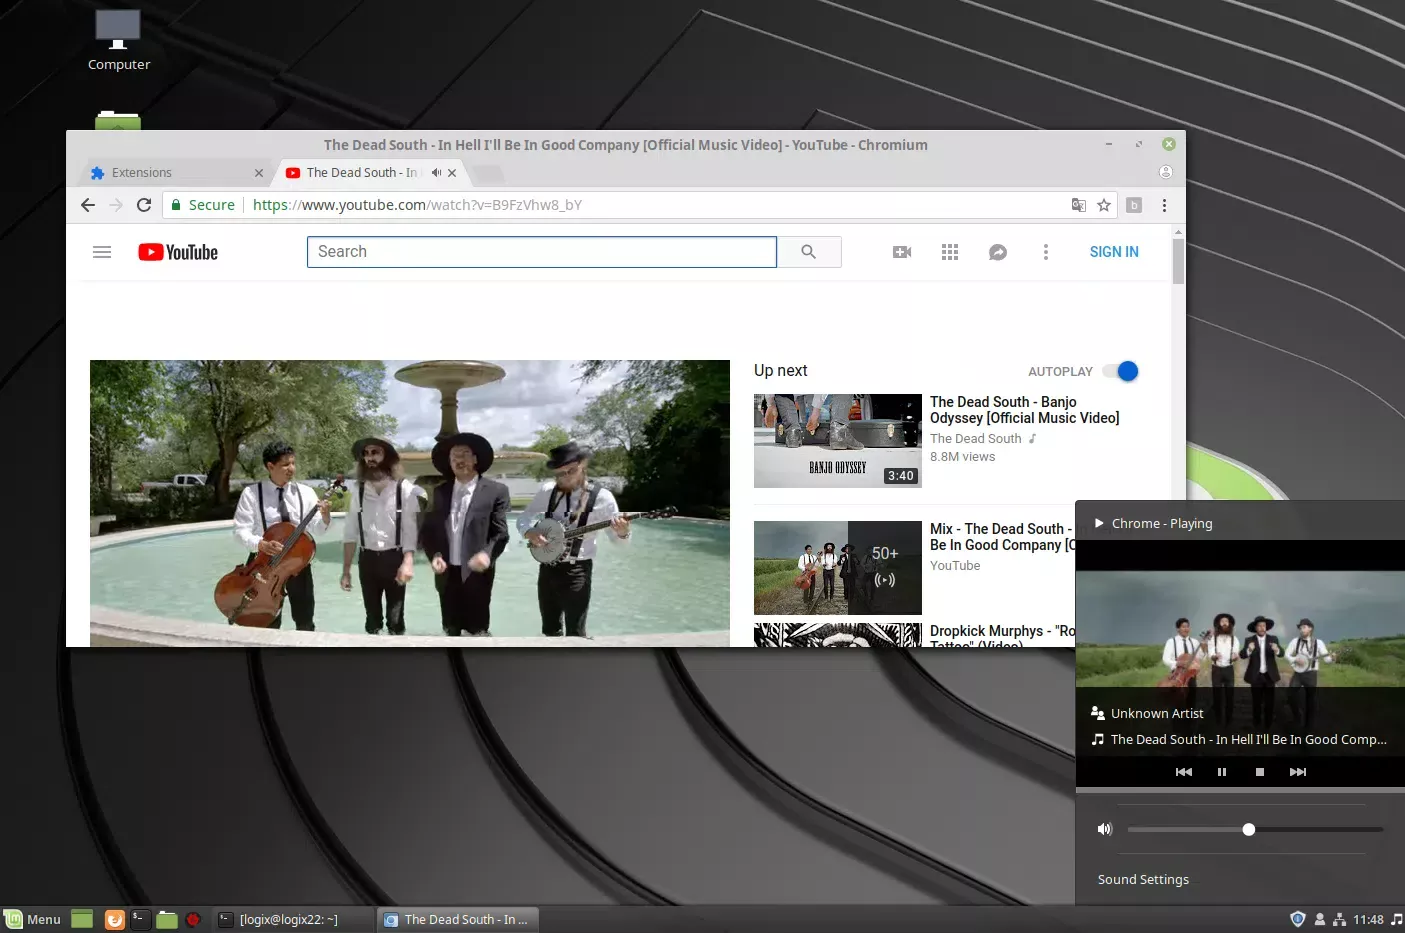Screen dimensions: 1405x933
Task: Click the video upload icon on YouTube
Action: tap(901, 251)
